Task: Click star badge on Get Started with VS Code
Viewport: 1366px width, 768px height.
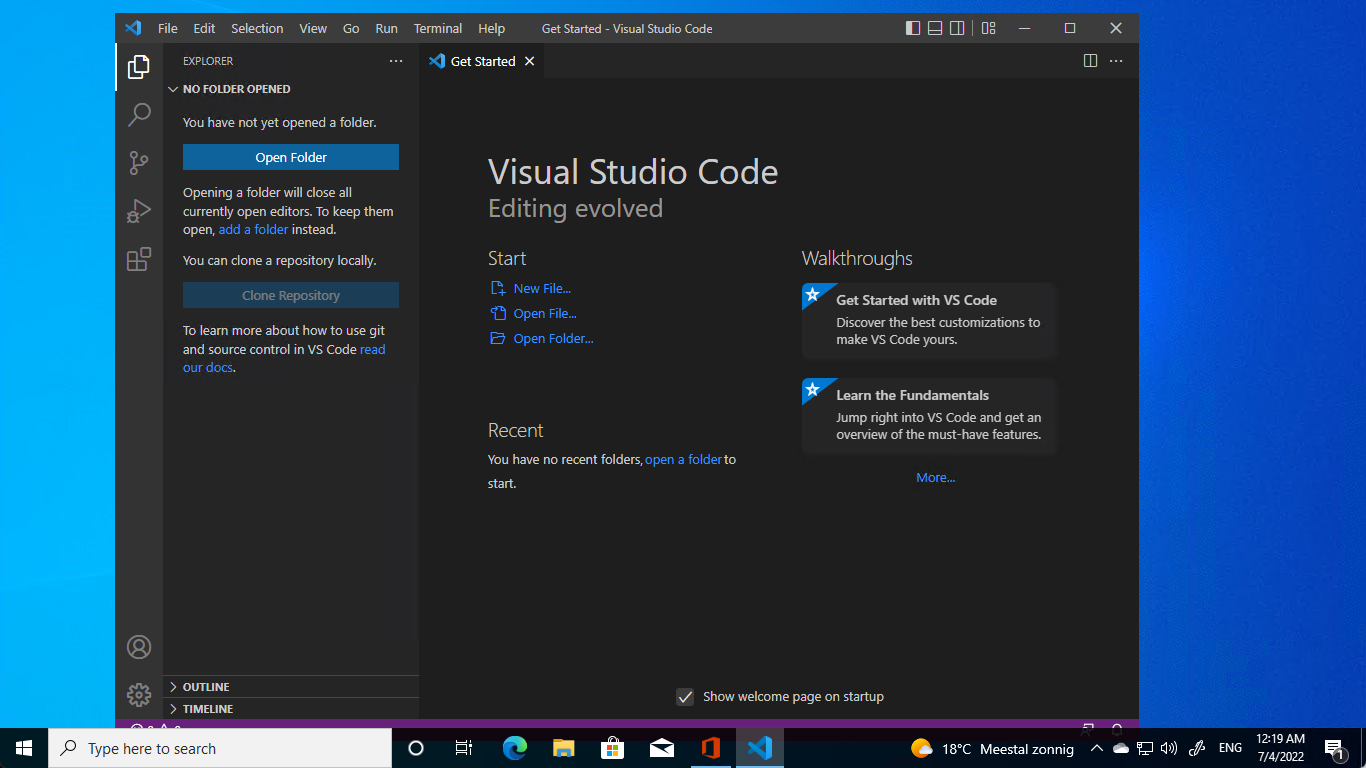Action: pos(812,294)
